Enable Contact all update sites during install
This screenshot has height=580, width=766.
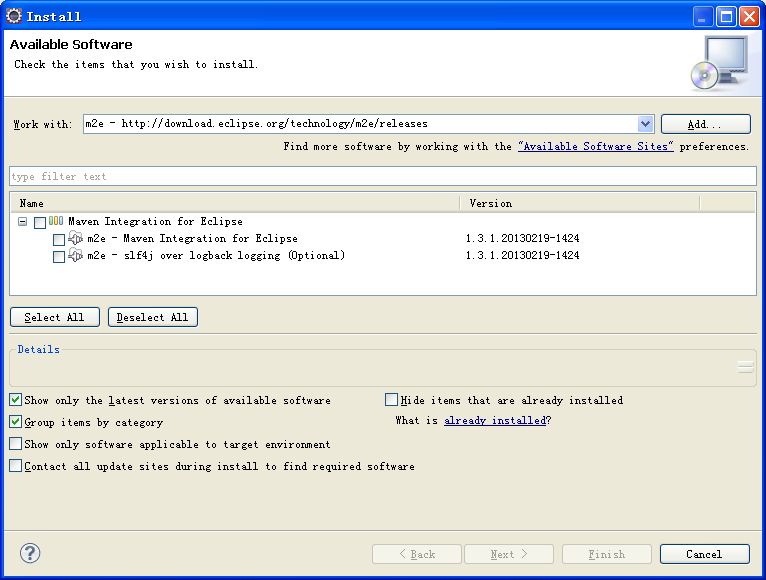(16, 465)
